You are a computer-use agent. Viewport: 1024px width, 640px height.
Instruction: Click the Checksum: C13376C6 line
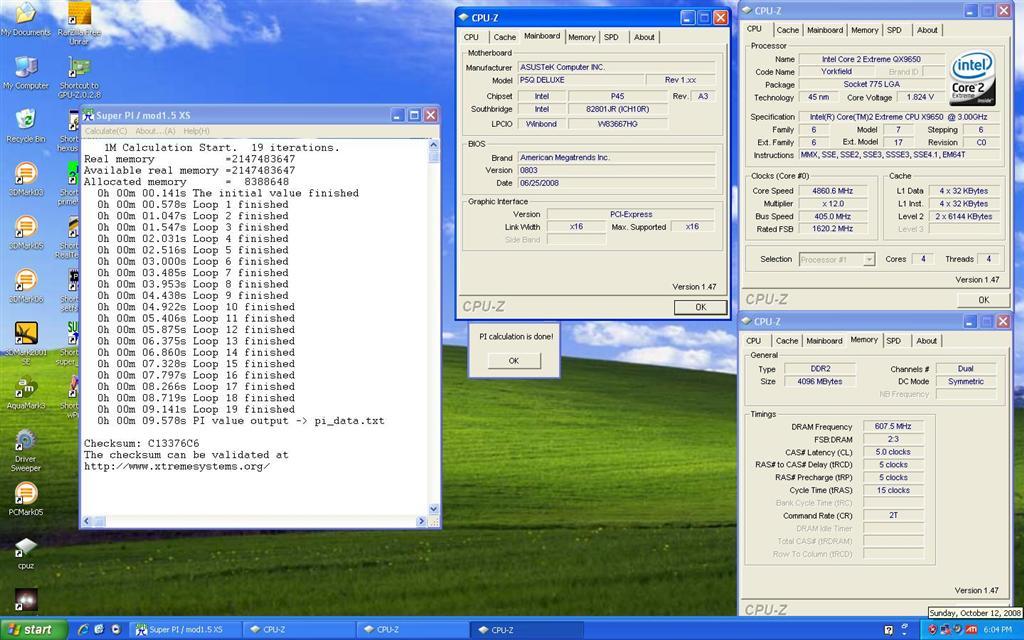click(142, 443)
